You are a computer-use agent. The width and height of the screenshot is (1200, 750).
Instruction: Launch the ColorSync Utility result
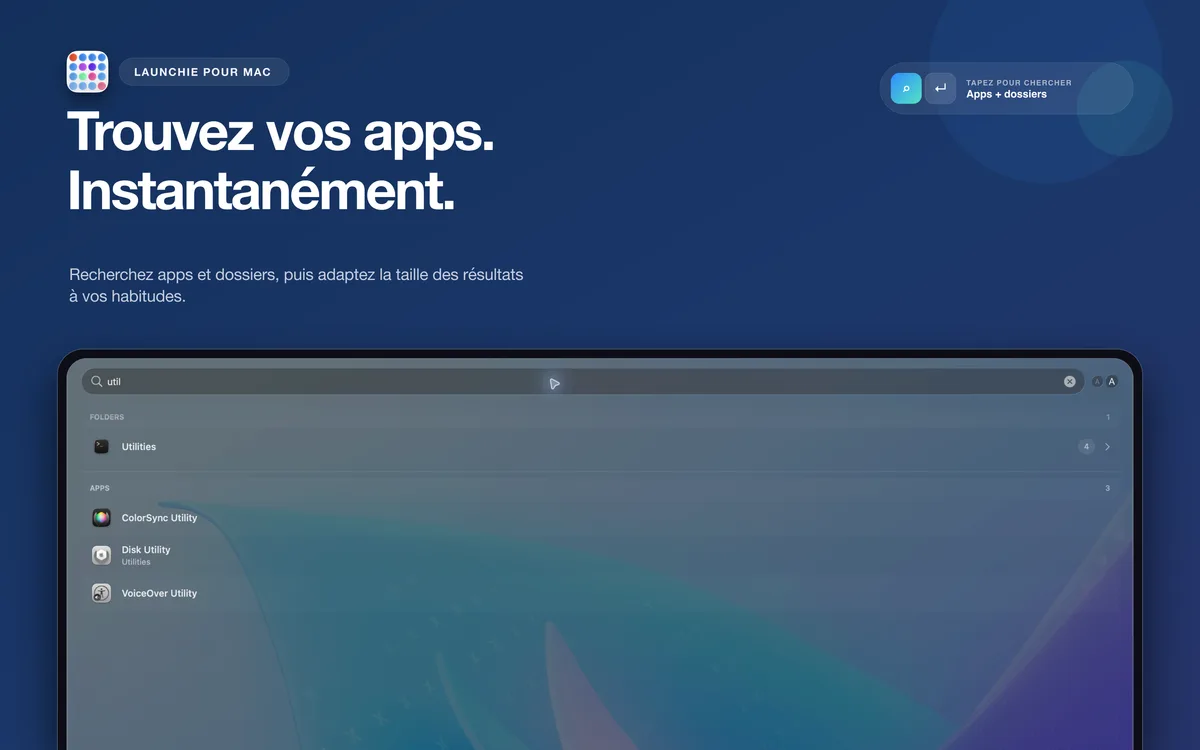(x=600, y=518)
